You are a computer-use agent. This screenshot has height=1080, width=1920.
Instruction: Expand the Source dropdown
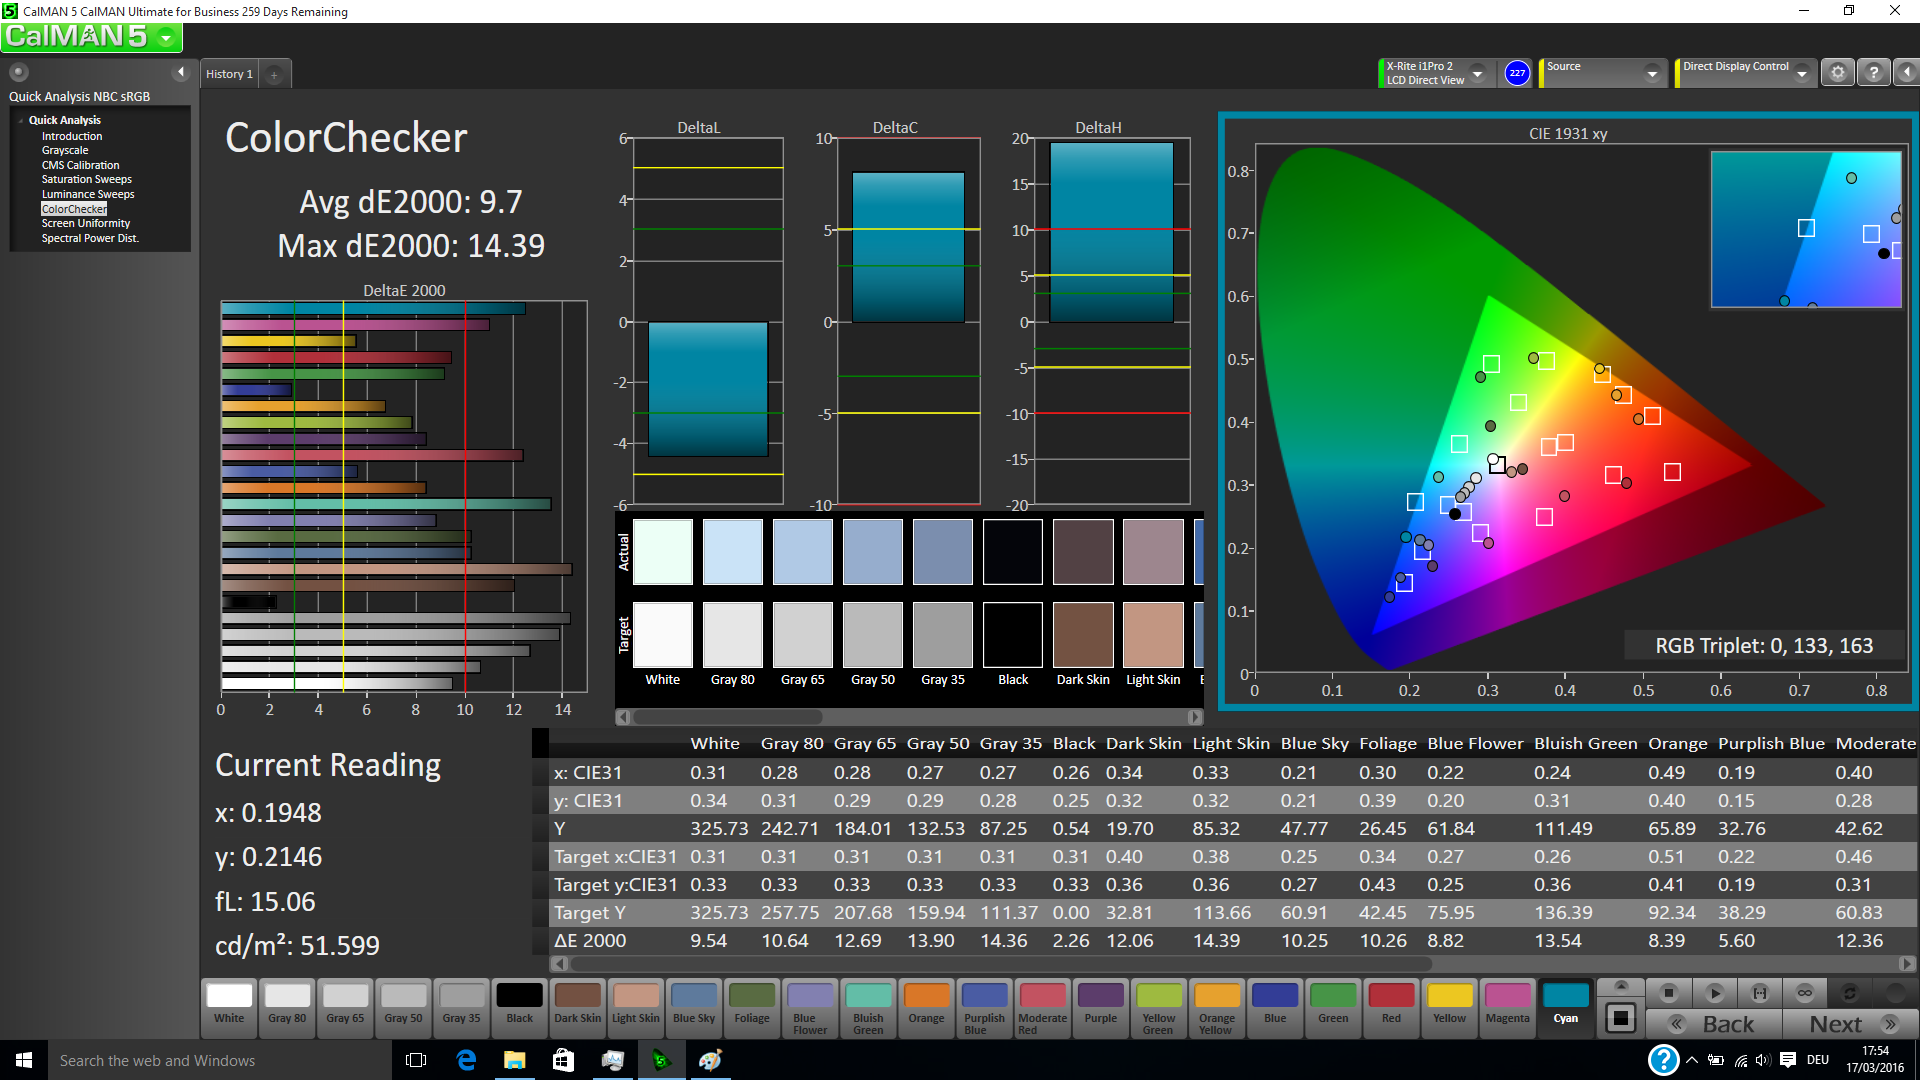tap(1652, 73)
